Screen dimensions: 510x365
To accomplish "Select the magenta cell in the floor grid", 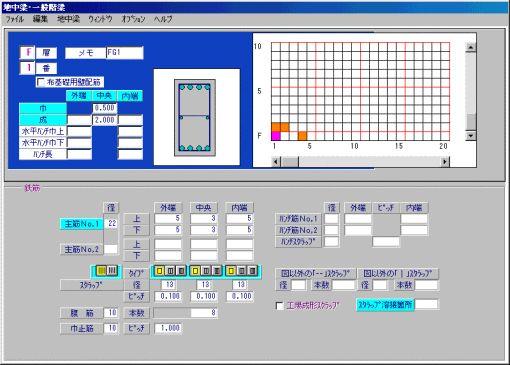I will (276, 136).
